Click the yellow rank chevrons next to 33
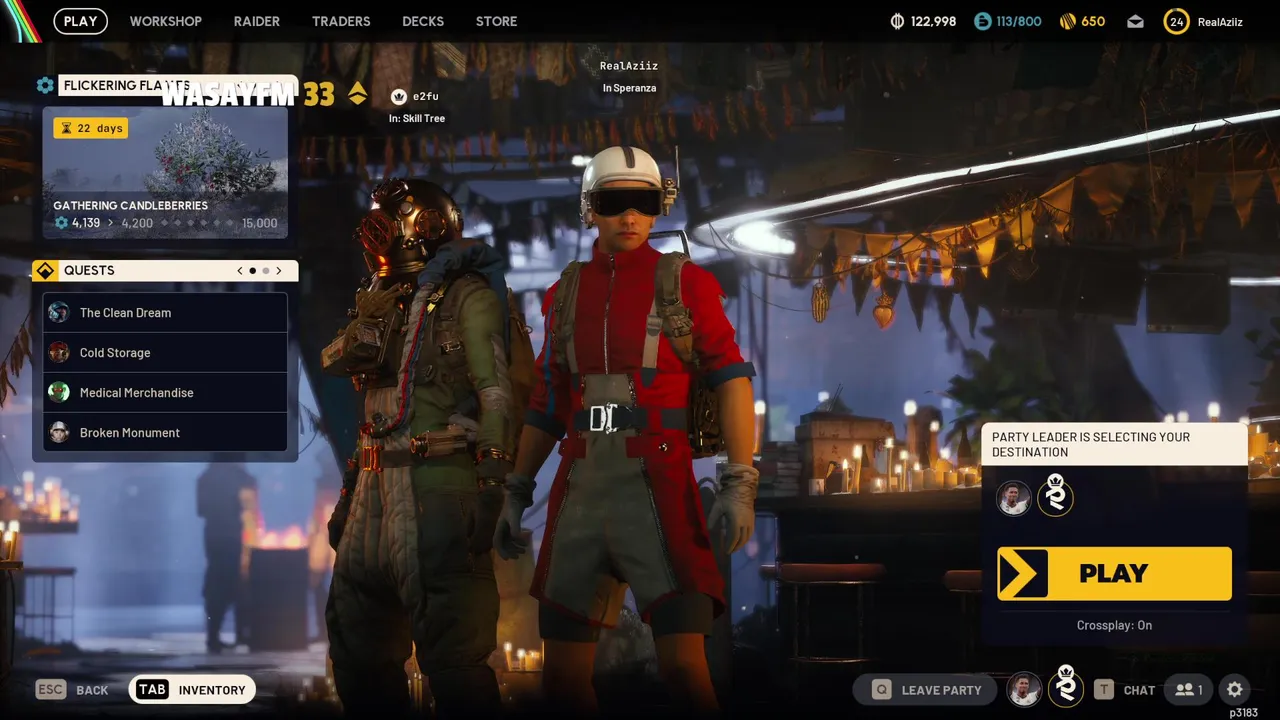This screenshot has height=720, width=1280. (x=357, y=94)
